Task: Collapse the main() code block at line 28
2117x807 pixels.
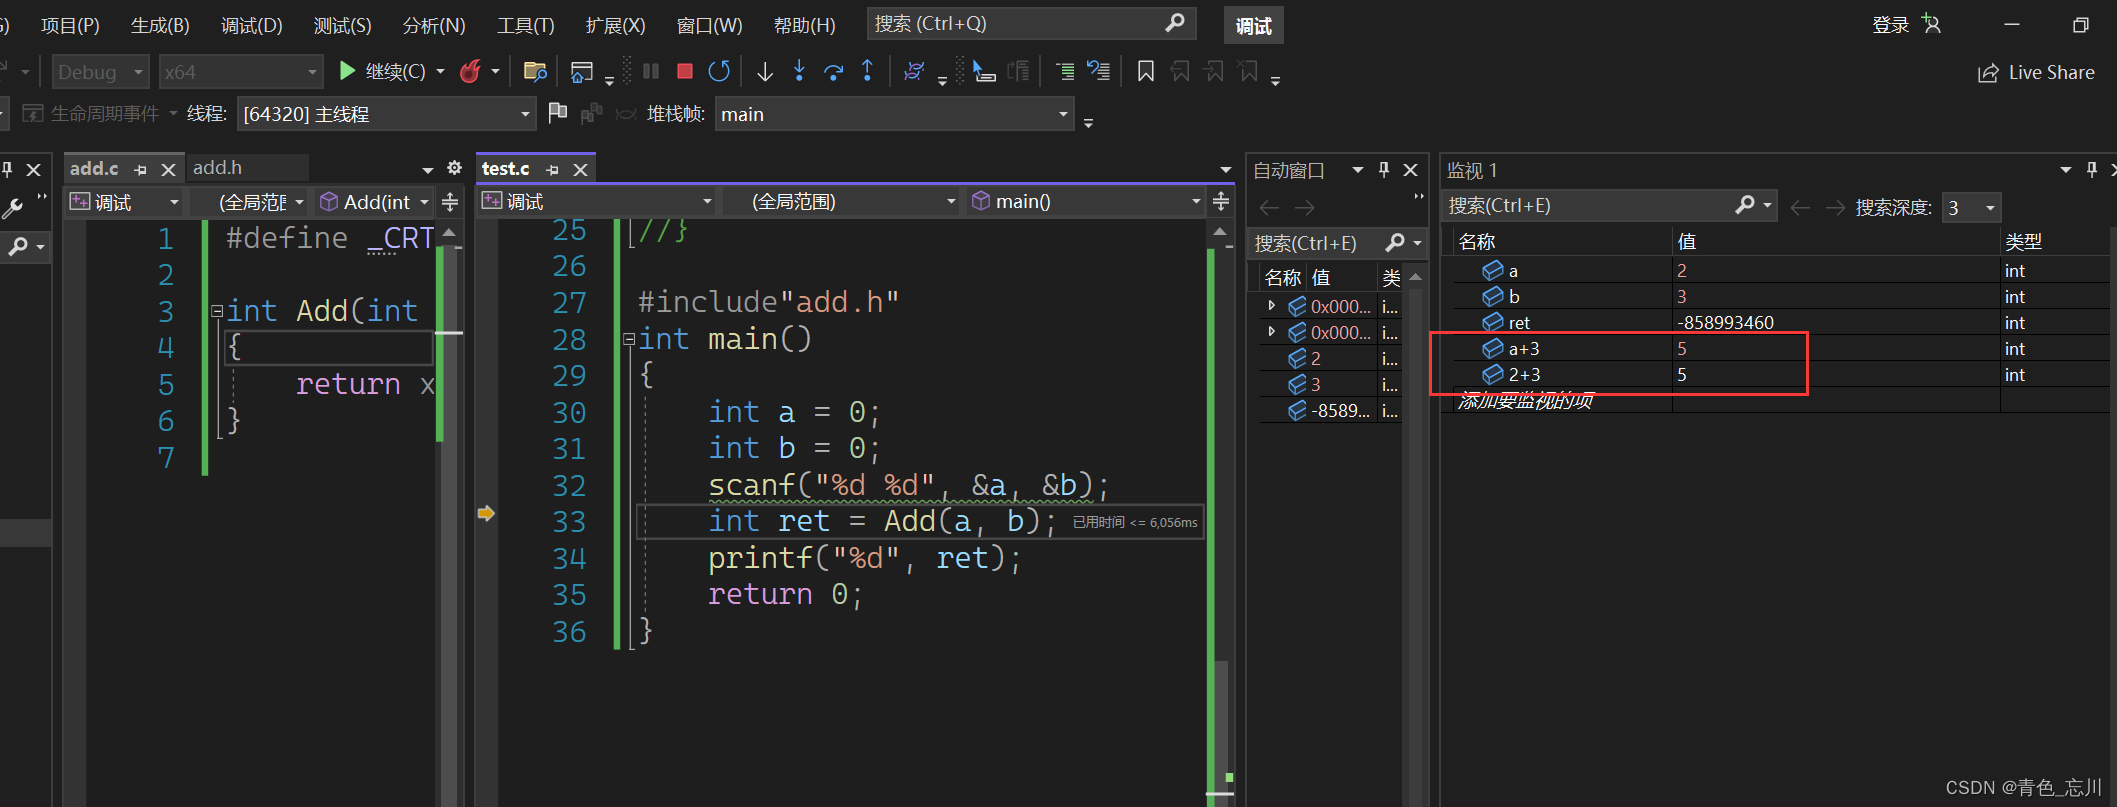Action: tap(629, 340)
